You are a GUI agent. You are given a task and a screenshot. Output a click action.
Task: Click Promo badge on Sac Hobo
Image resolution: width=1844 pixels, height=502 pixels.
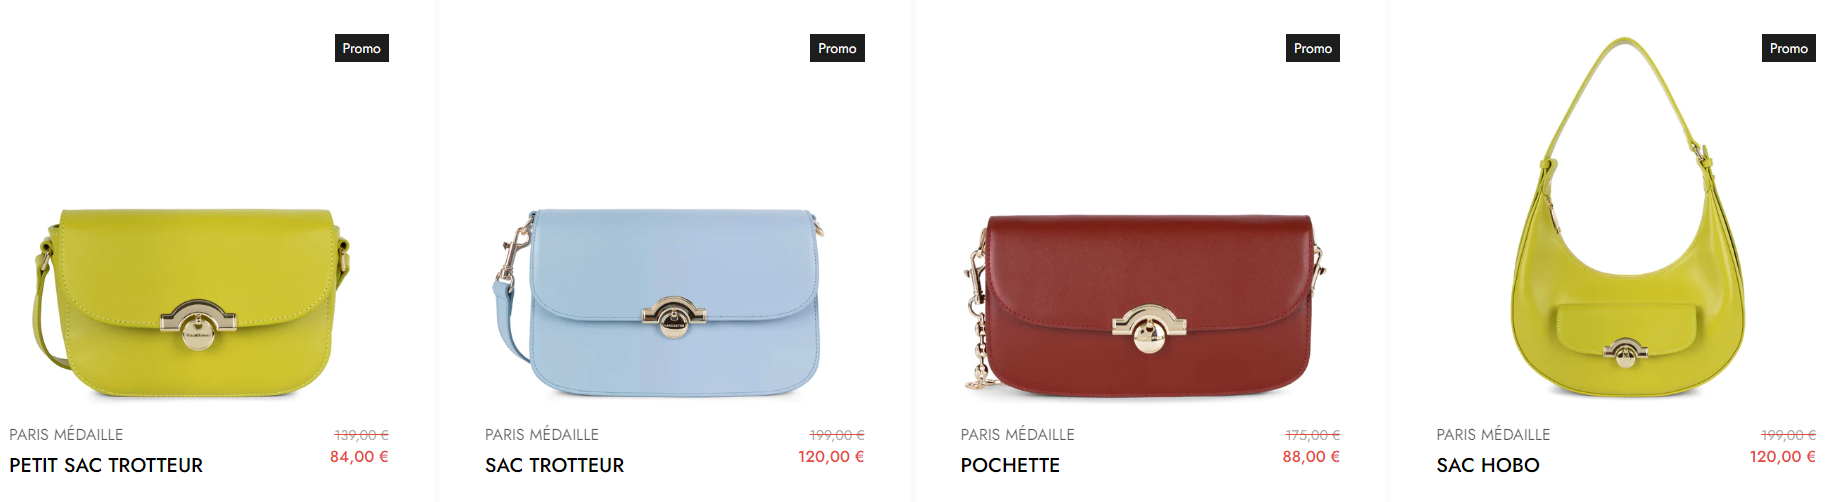[x=1789, y=48]
